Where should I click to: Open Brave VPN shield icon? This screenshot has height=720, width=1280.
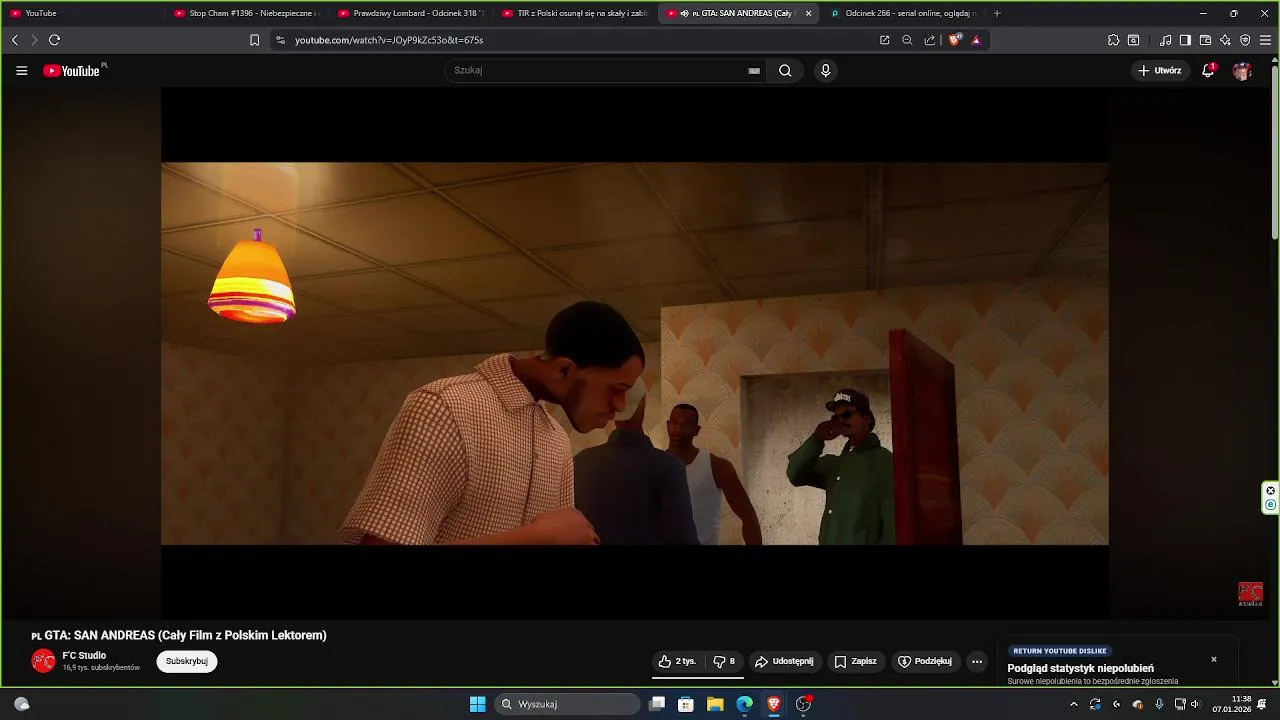[x=1245, y=40]
